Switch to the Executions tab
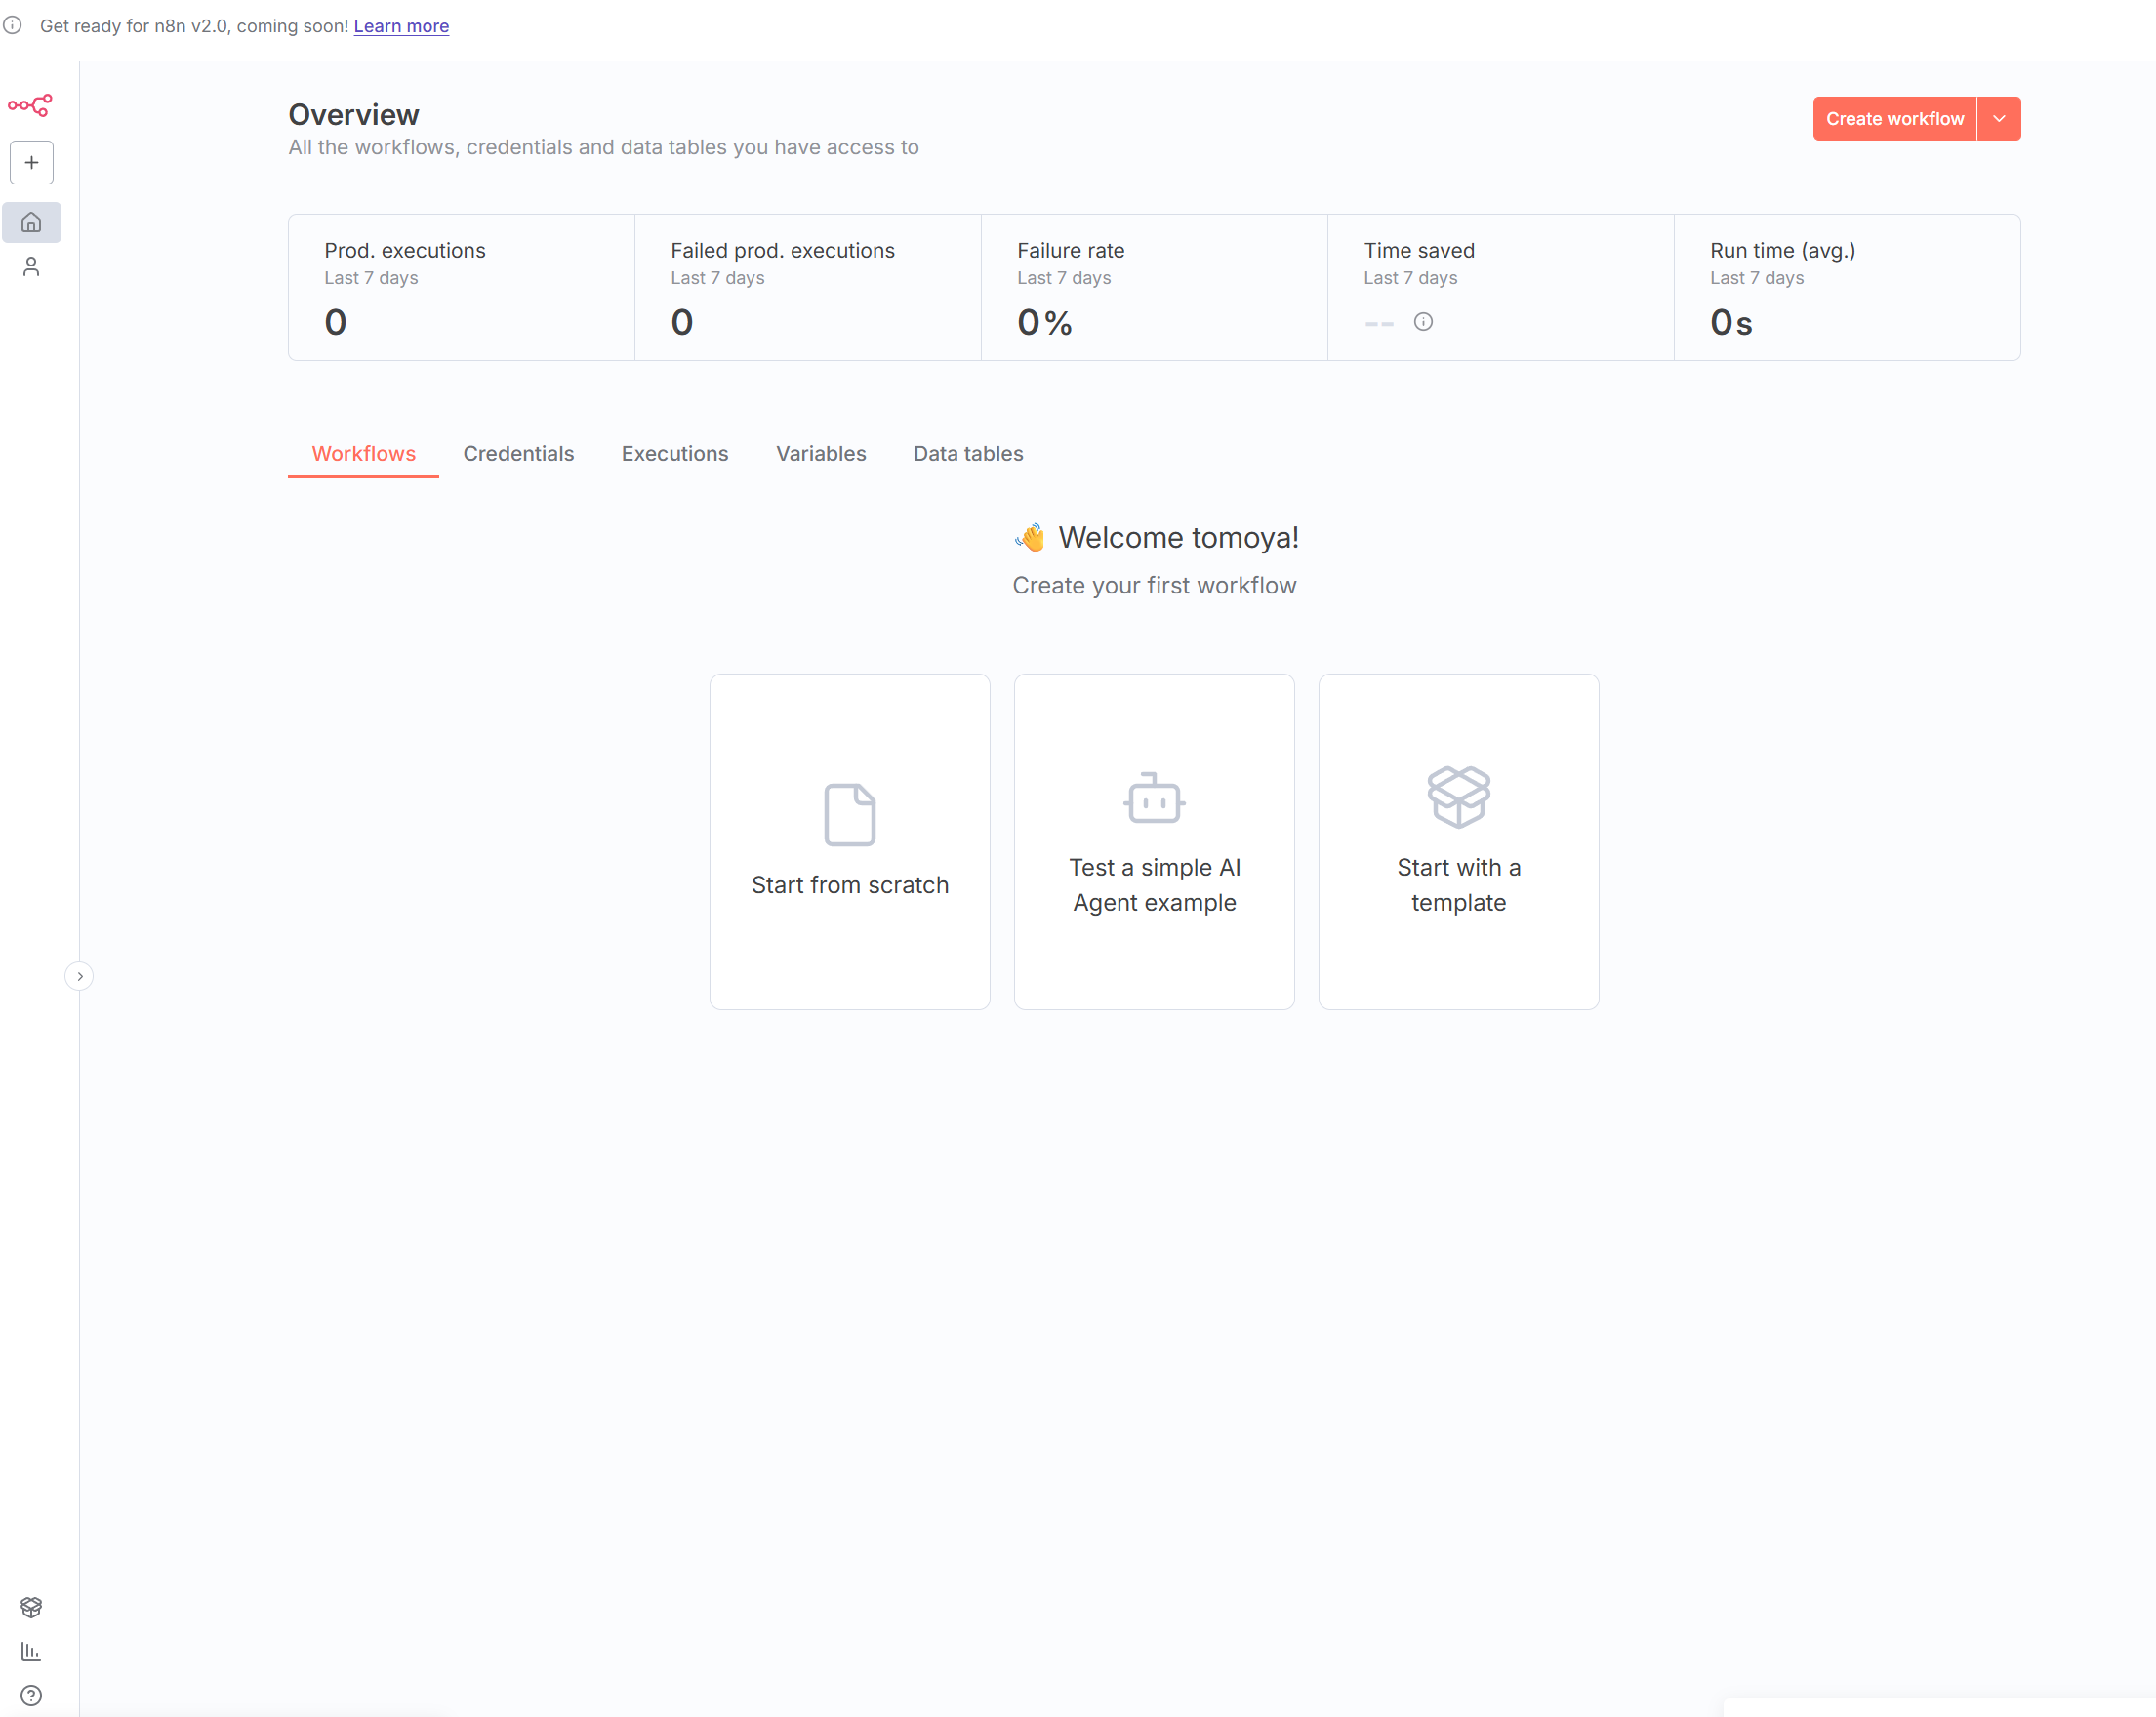This screenshot has width=2156, height=1717. click(675, 454)
